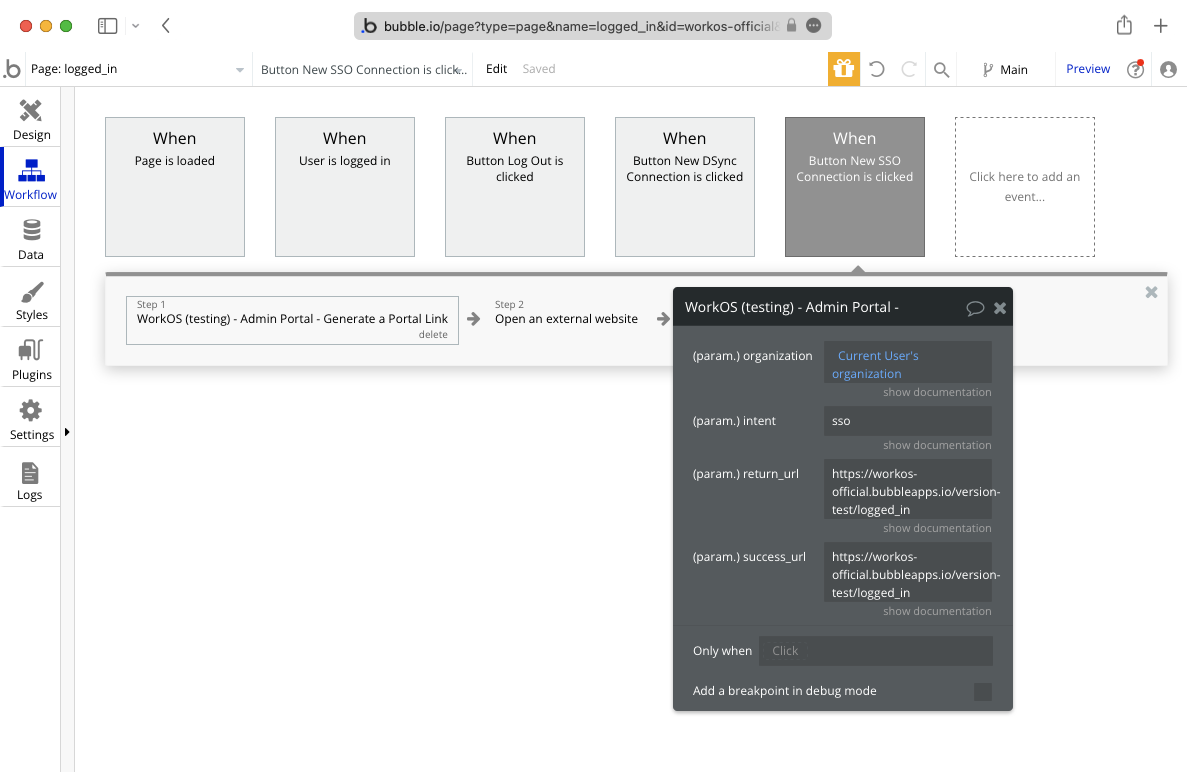1187x772 pixels.
Task: Switch to the Workflow tab
Action: (x=31, y=177)
